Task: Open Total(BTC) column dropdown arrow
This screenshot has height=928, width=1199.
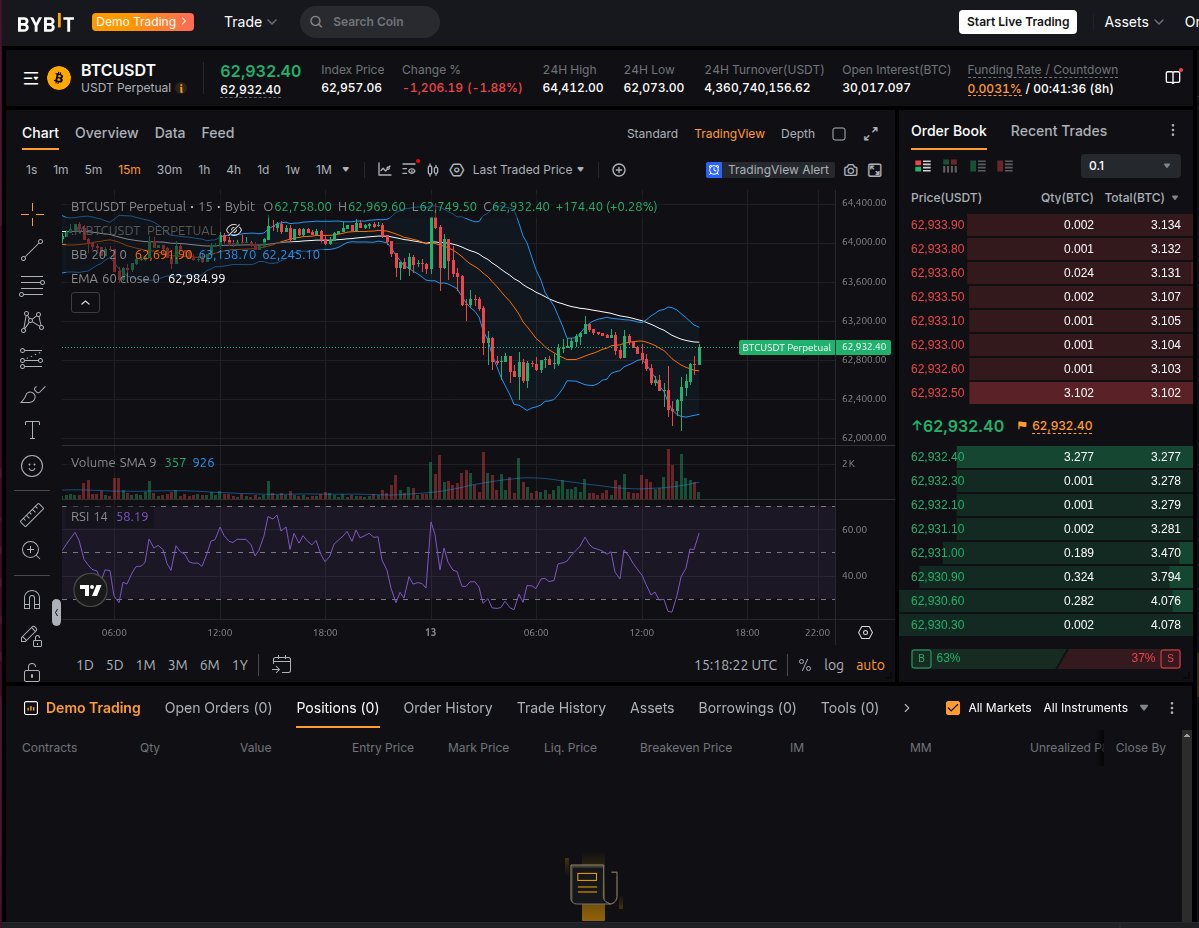Action: click(x=1175, y=198)
